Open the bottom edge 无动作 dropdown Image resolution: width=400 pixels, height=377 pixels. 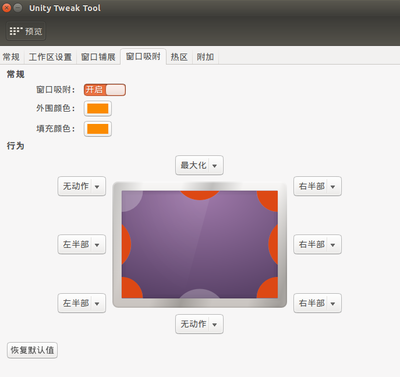pyautogui.click(x=199, y=324)
